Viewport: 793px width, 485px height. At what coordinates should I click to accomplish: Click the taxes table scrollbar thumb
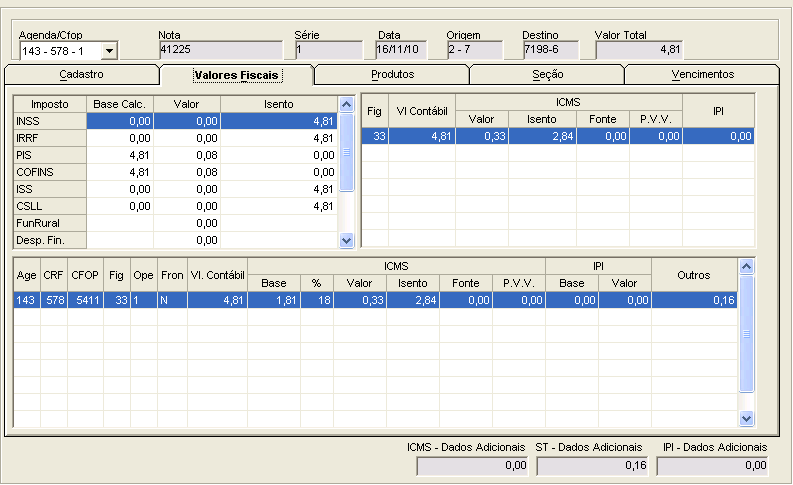pyautogui.click(x=346, y=152)
